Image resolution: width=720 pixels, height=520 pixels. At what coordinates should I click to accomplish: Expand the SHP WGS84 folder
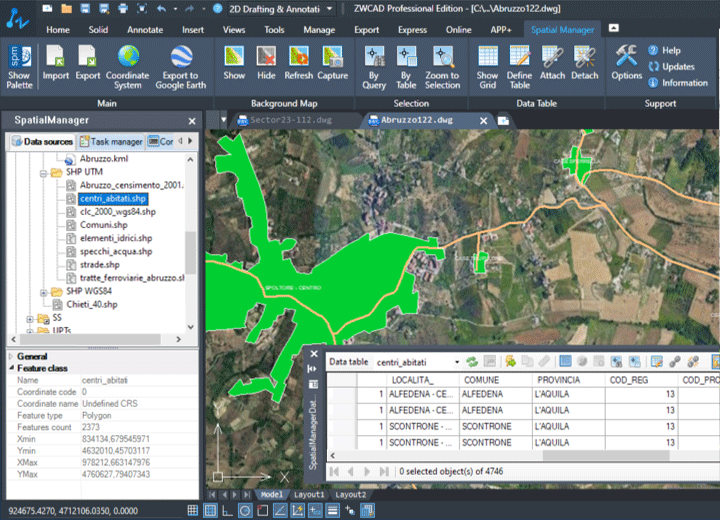pyautogui.click(x=43, y=292)
